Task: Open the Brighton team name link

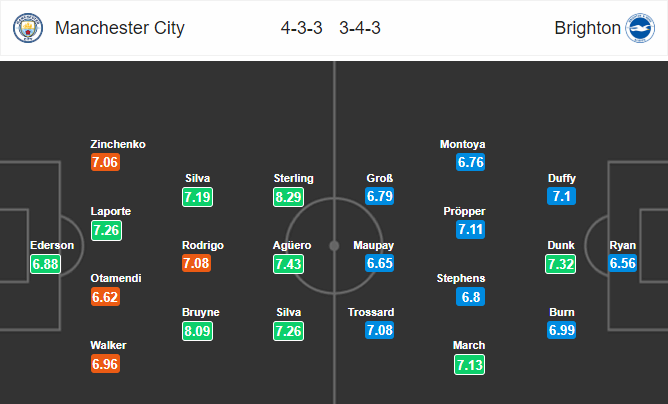Action: click(587, 28)
